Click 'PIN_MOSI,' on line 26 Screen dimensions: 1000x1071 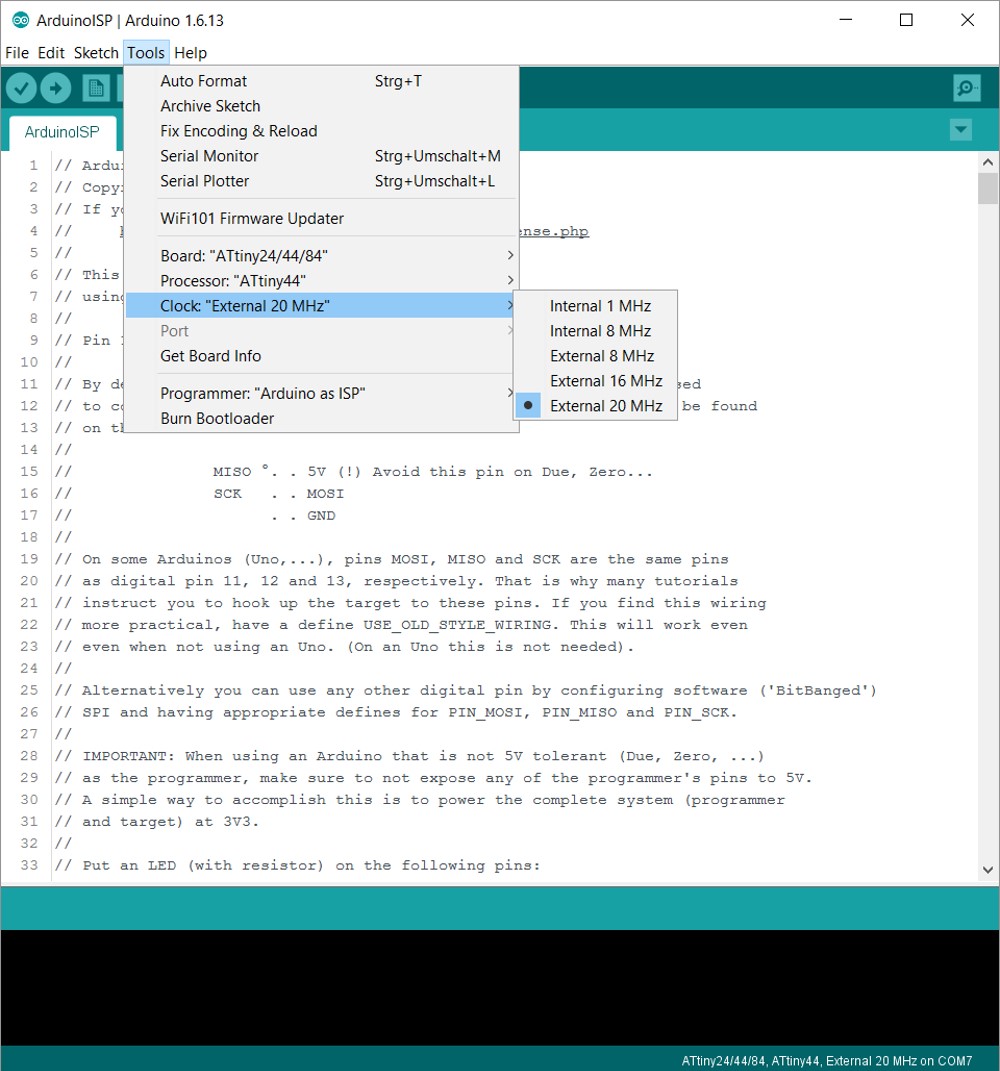click(489, 712)
